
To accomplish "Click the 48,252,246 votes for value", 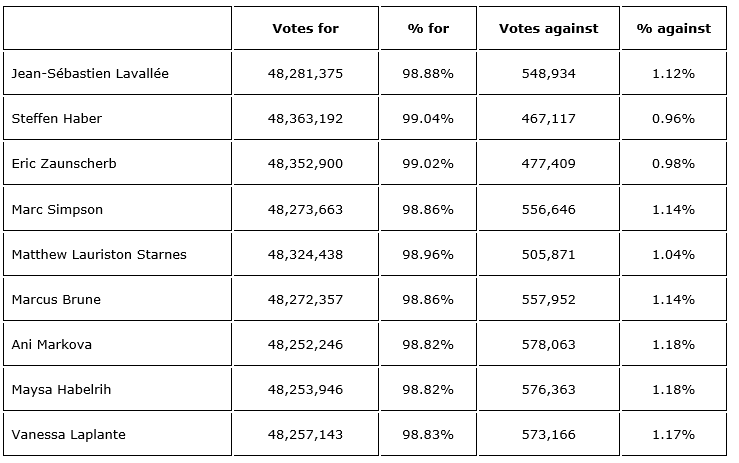I will tap(305, 345).
